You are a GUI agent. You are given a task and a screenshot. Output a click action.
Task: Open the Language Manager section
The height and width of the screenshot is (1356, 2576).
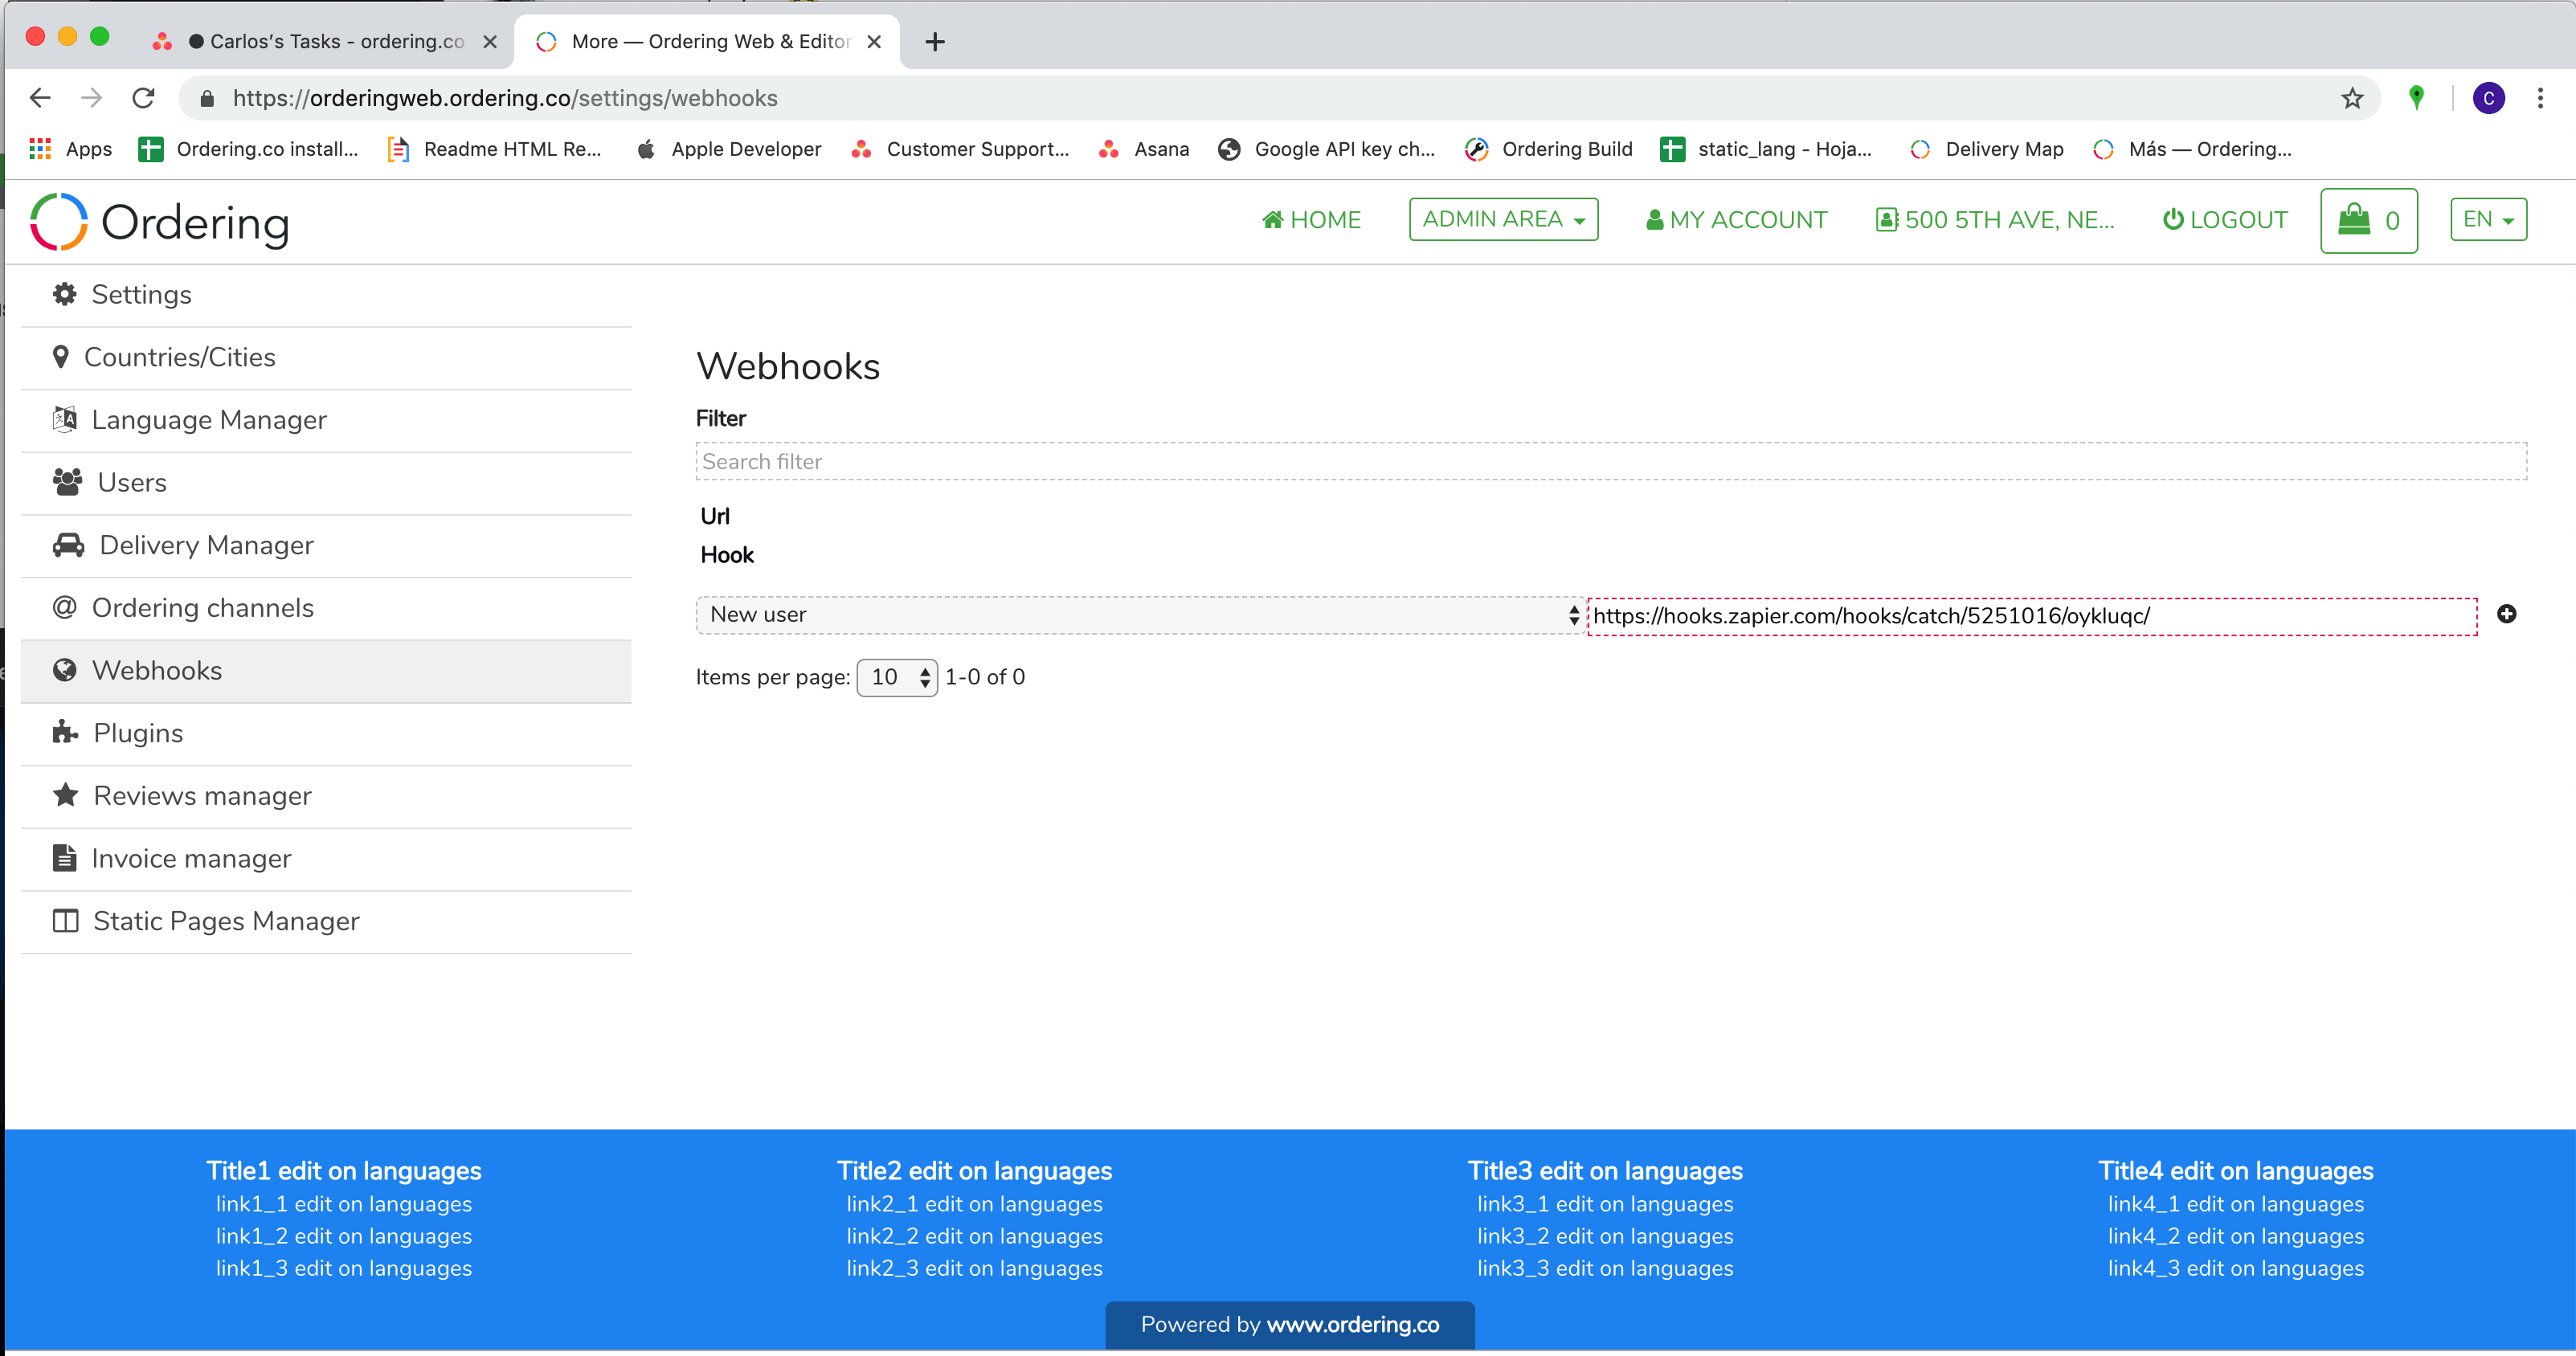pos(208,420)
